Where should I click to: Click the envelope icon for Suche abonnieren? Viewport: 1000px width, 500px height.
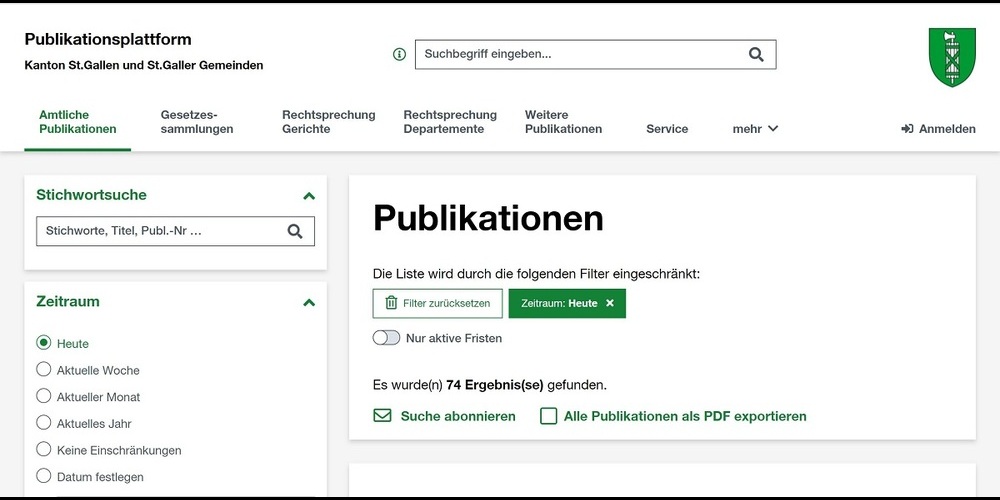click(x=382, y=416)
